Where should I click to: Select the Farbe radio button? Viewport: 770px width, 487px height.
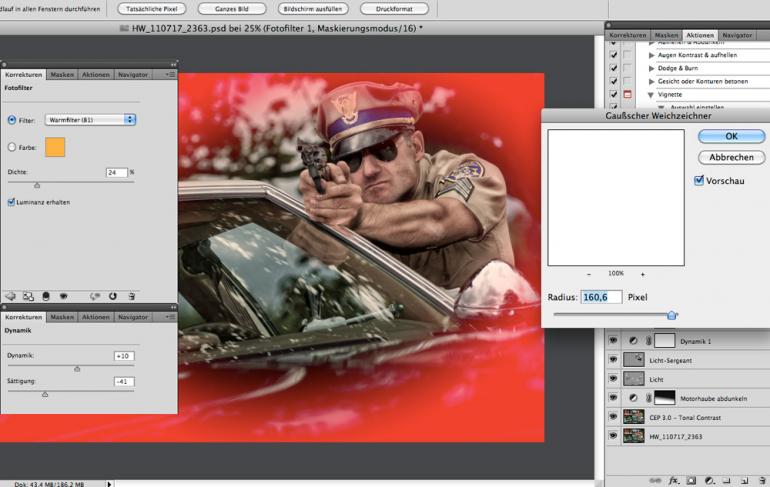point(11,147)
